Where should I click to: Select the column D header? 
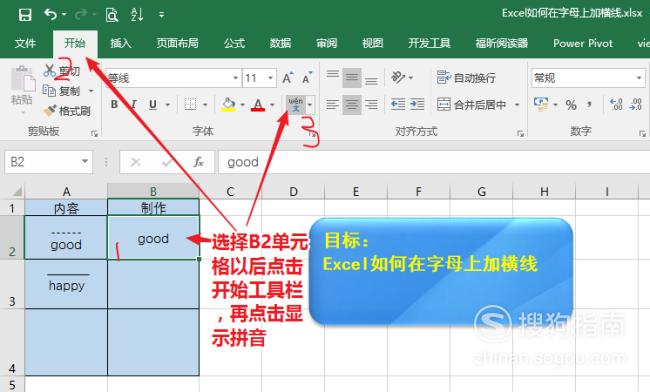tap(293, 191)
